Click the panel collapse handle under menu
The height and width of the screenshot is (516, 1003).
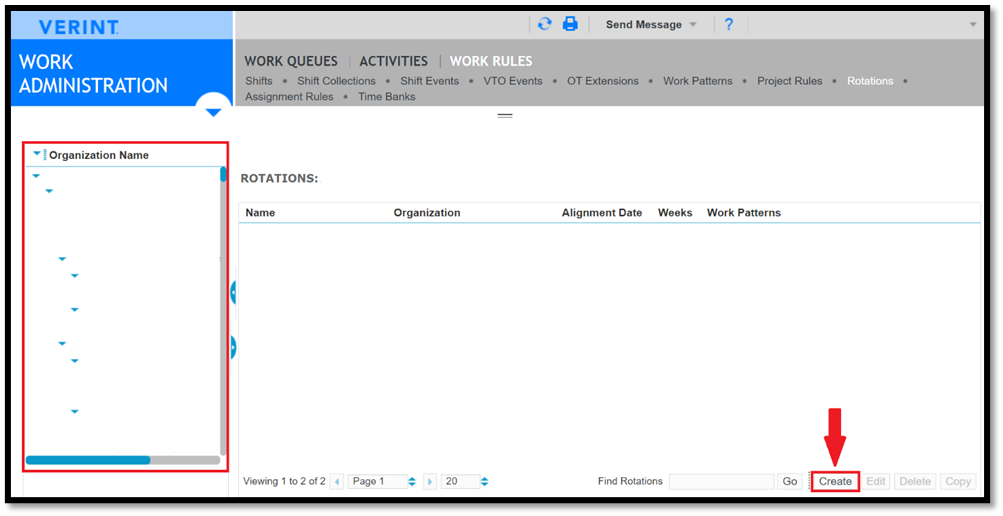[505, 116]
